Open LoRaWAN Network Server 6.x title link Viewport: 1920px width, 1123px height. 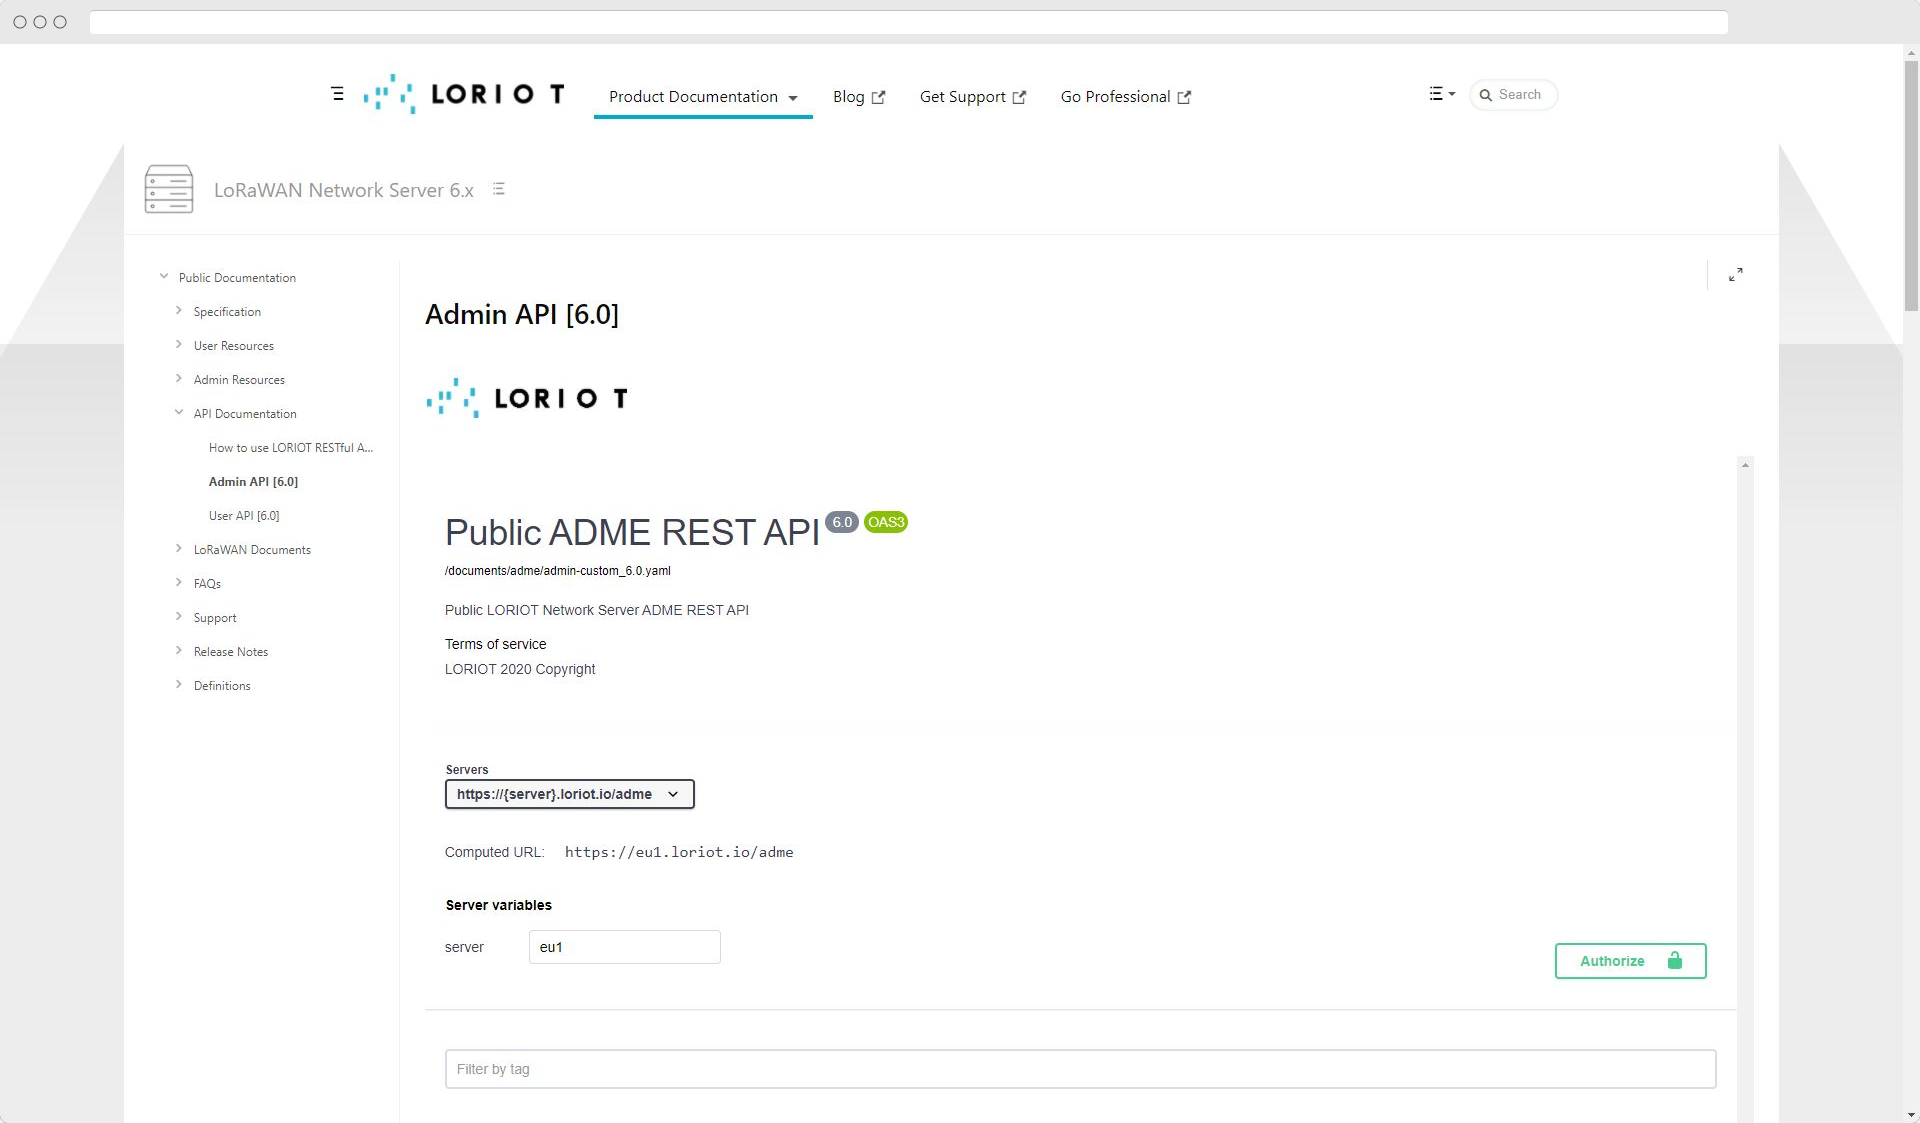tap(344, 190)
